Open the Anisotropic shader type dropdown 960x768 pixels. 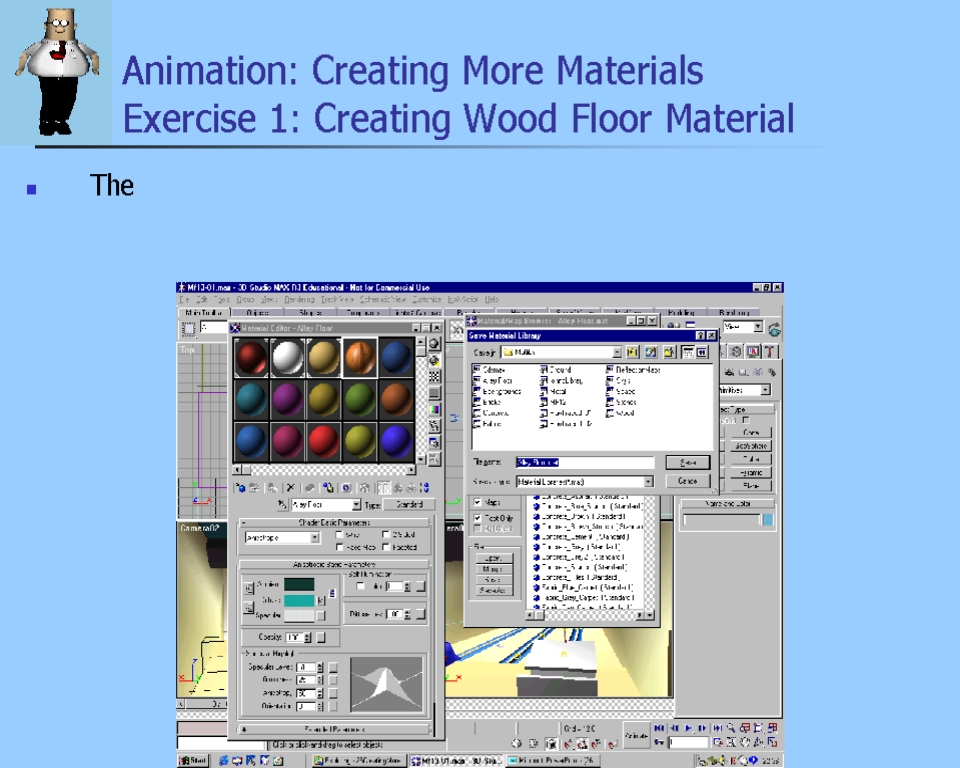[x=314, y=538]
